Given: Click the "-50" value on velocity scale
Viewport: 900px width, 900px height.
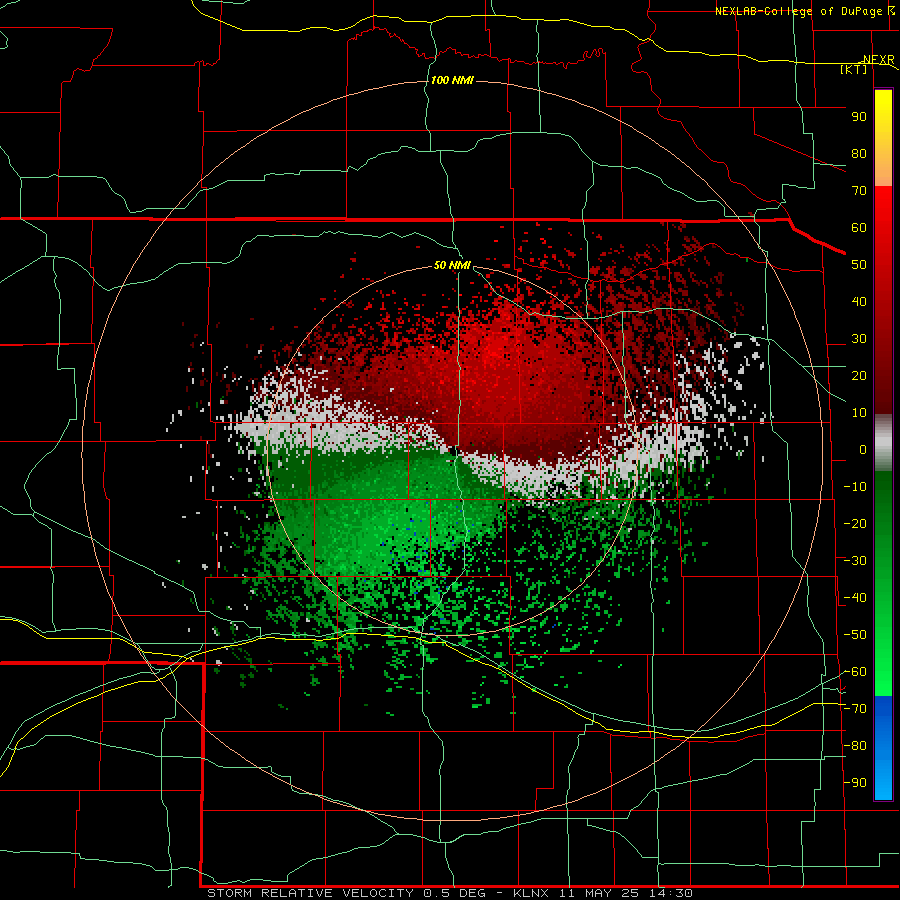Looking at the screenshot, I should tap(855, 635).
